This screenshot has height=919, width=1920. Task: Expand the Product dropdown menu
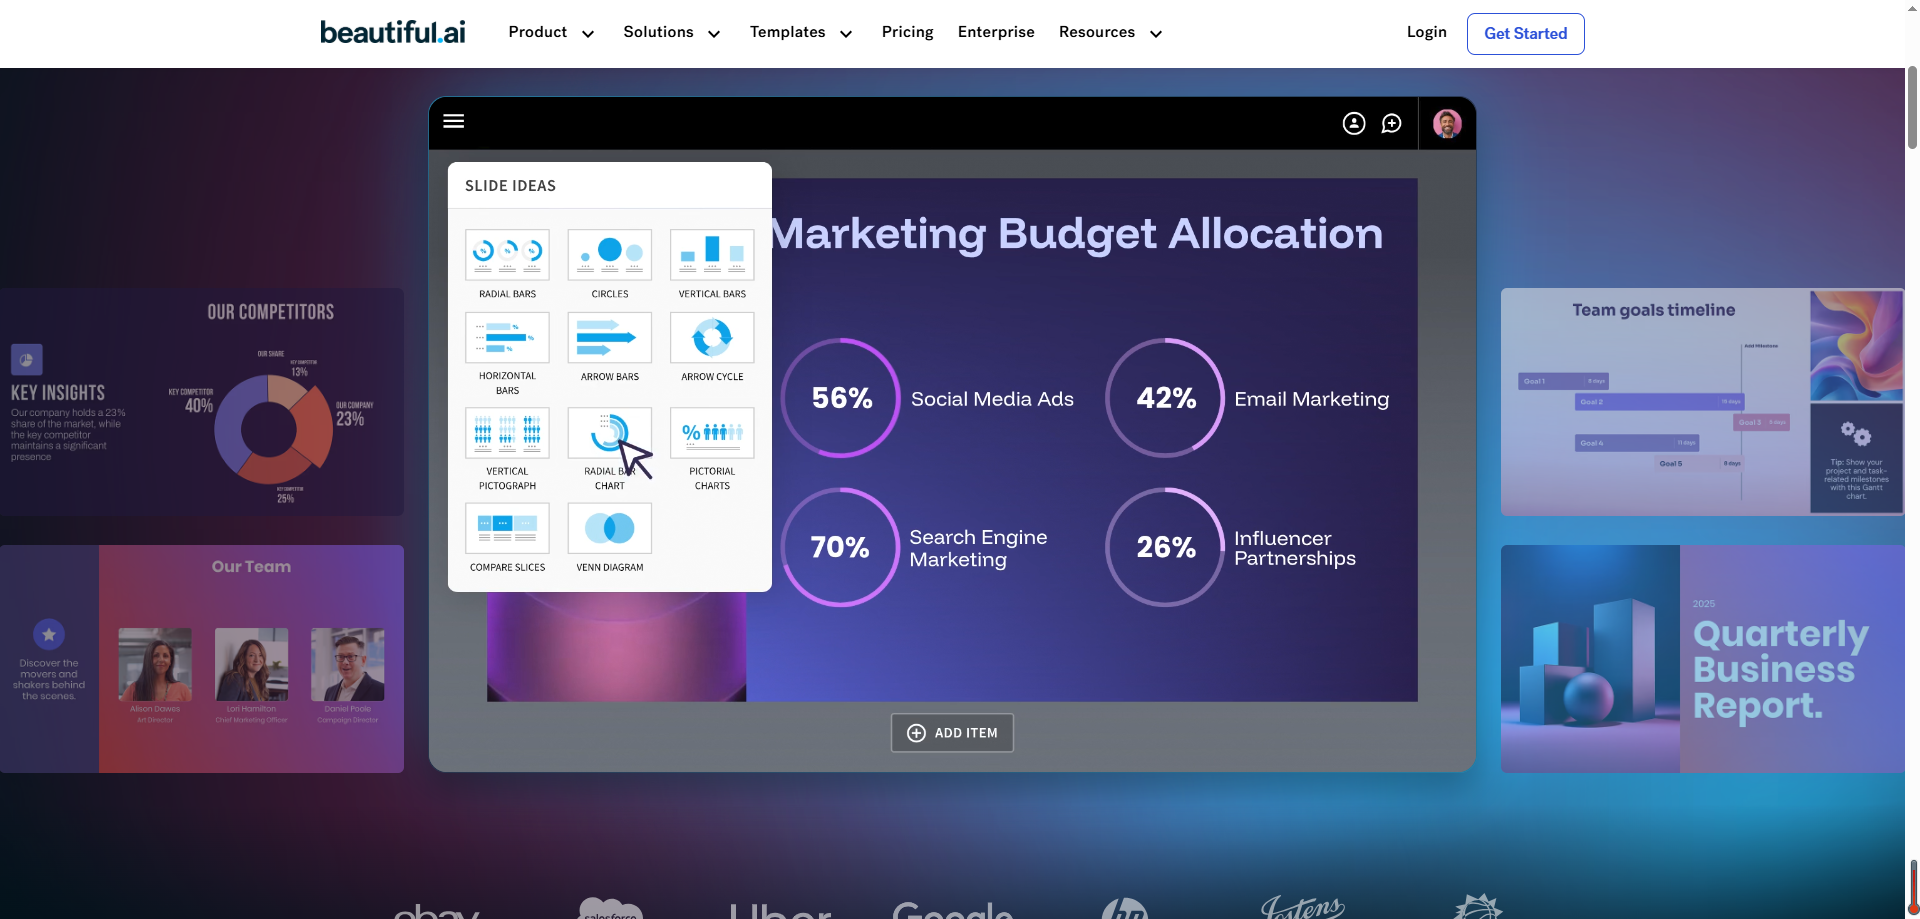pyautogui.click(x=551, y=33)
